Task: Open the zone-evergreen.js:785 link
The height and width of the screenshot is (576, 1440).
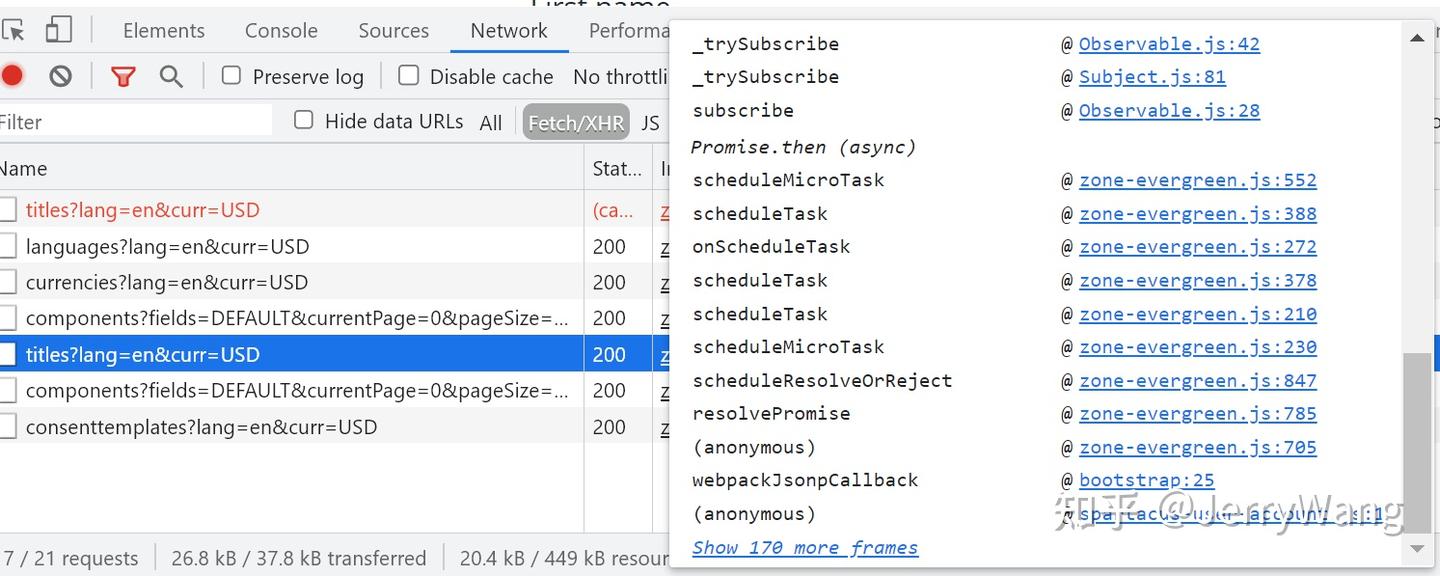Action: point(1198,414)
